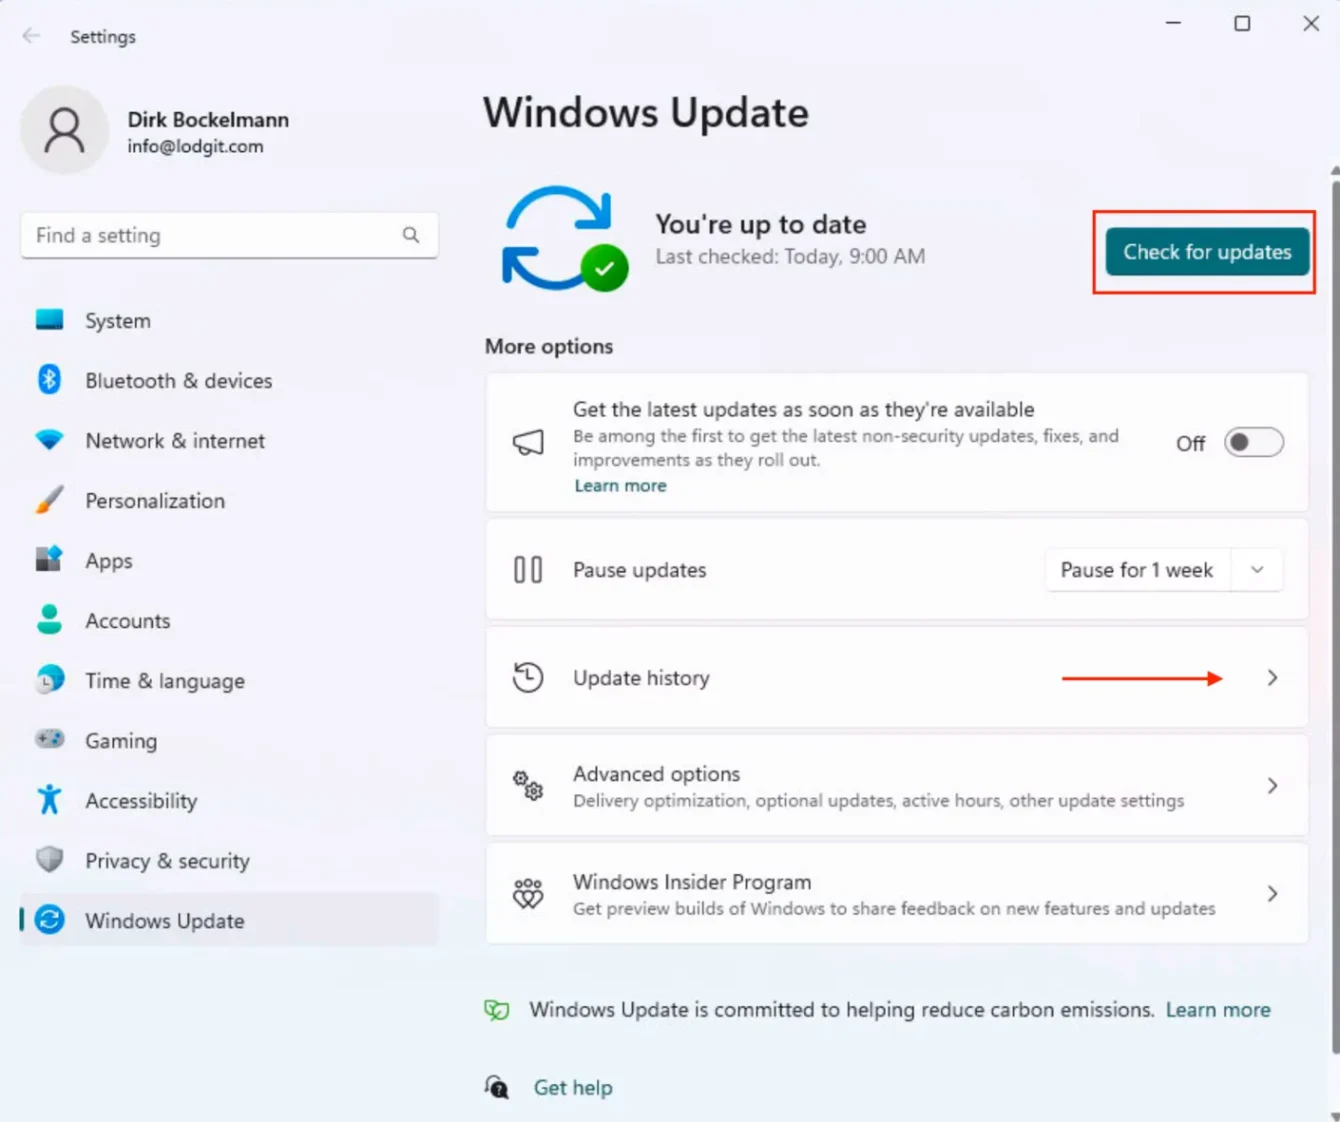Select Windows Update in the sidebar

(x=229, y=920)
